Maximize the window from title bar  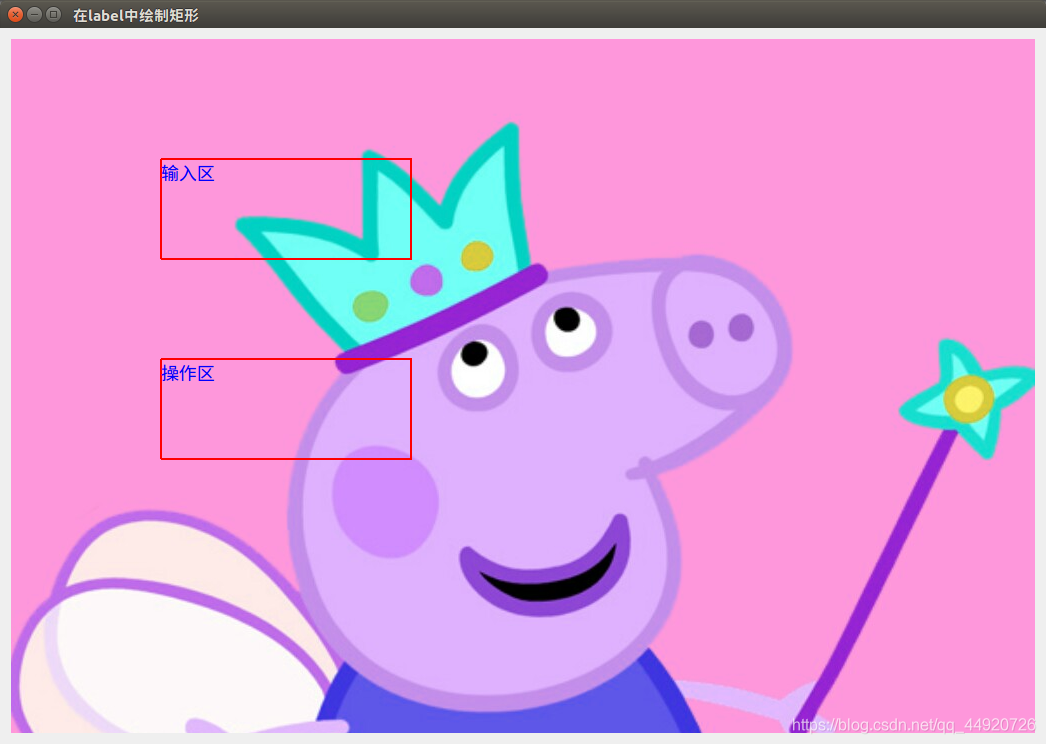[53, 14]
